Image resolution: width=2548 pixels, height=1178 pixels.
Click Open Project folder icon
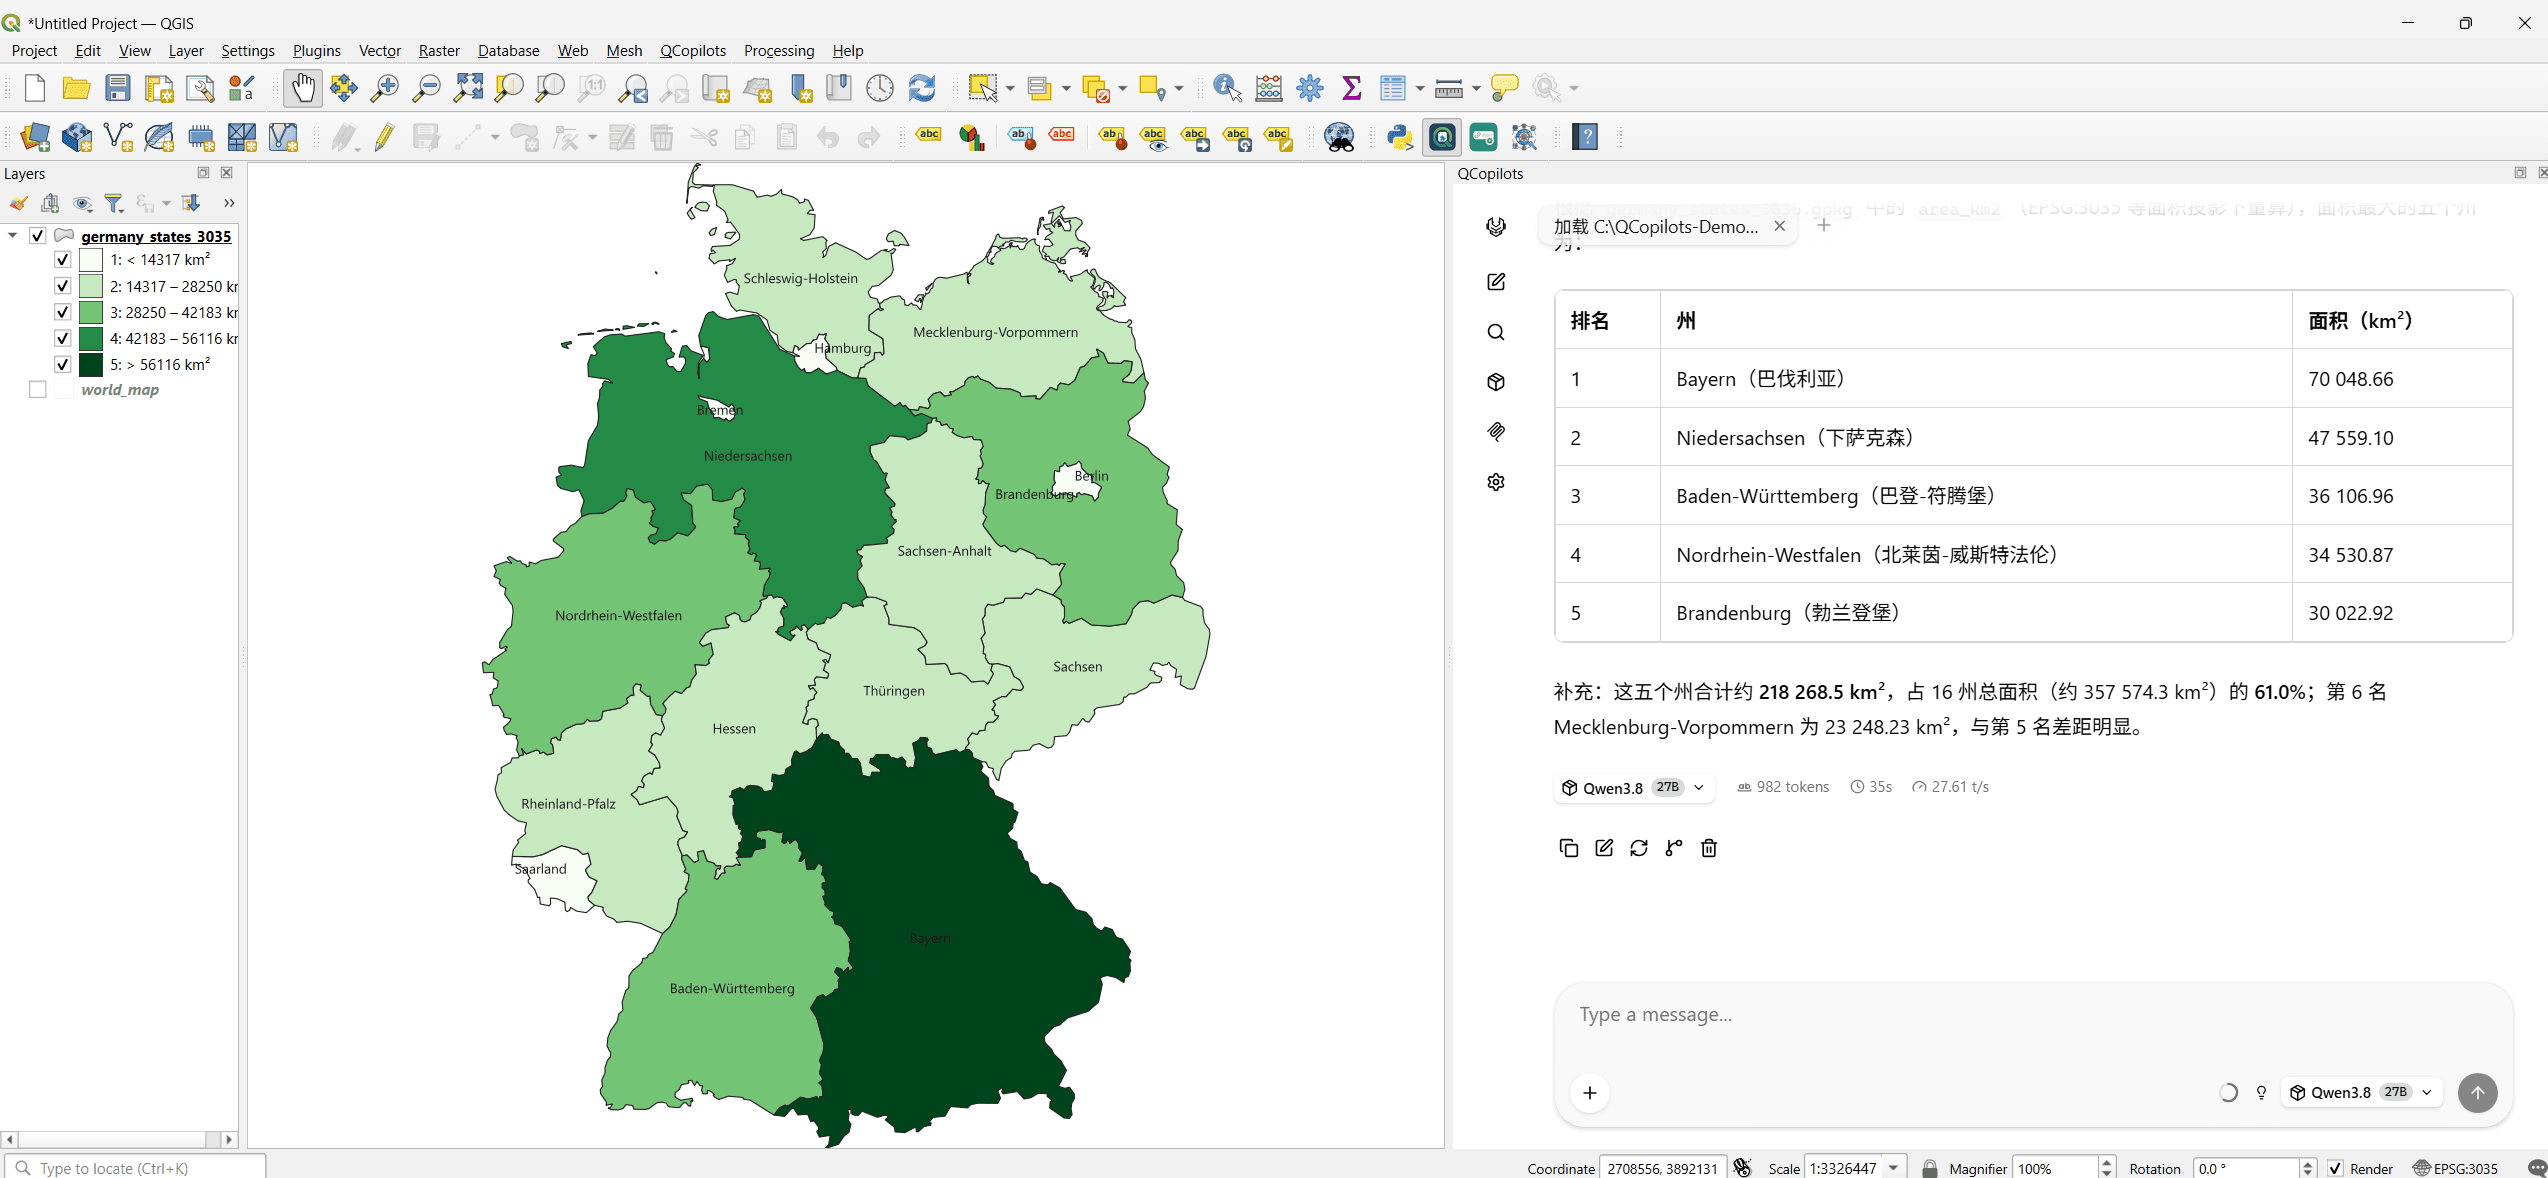[76, 88]
